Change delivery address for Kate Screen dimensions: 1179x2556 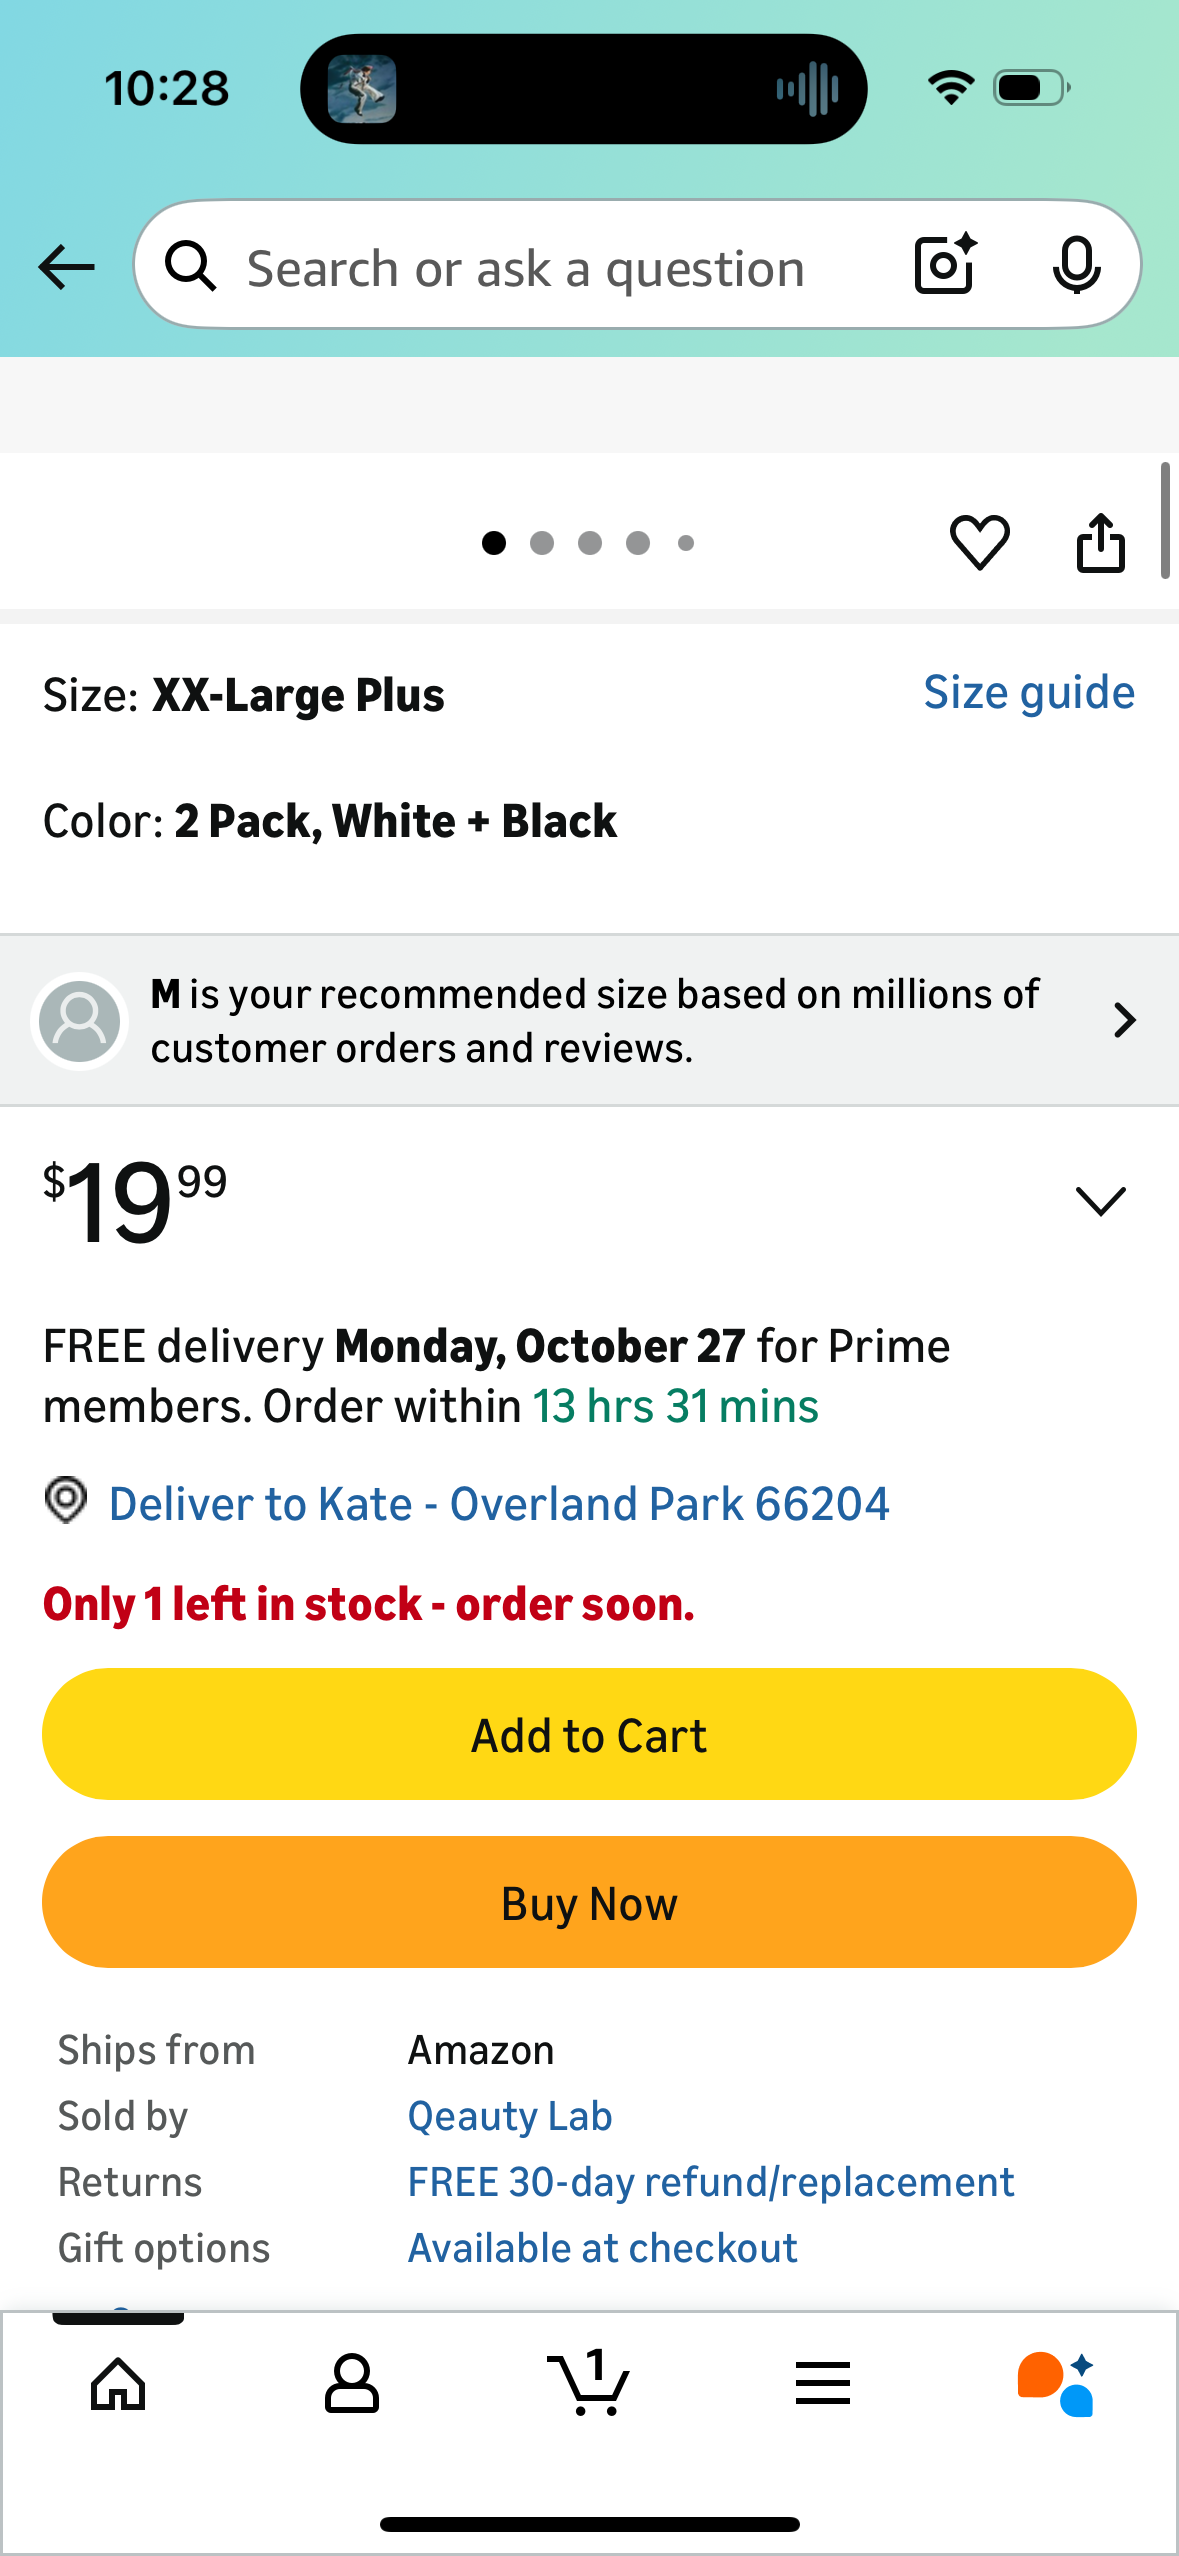[498, 1504]
